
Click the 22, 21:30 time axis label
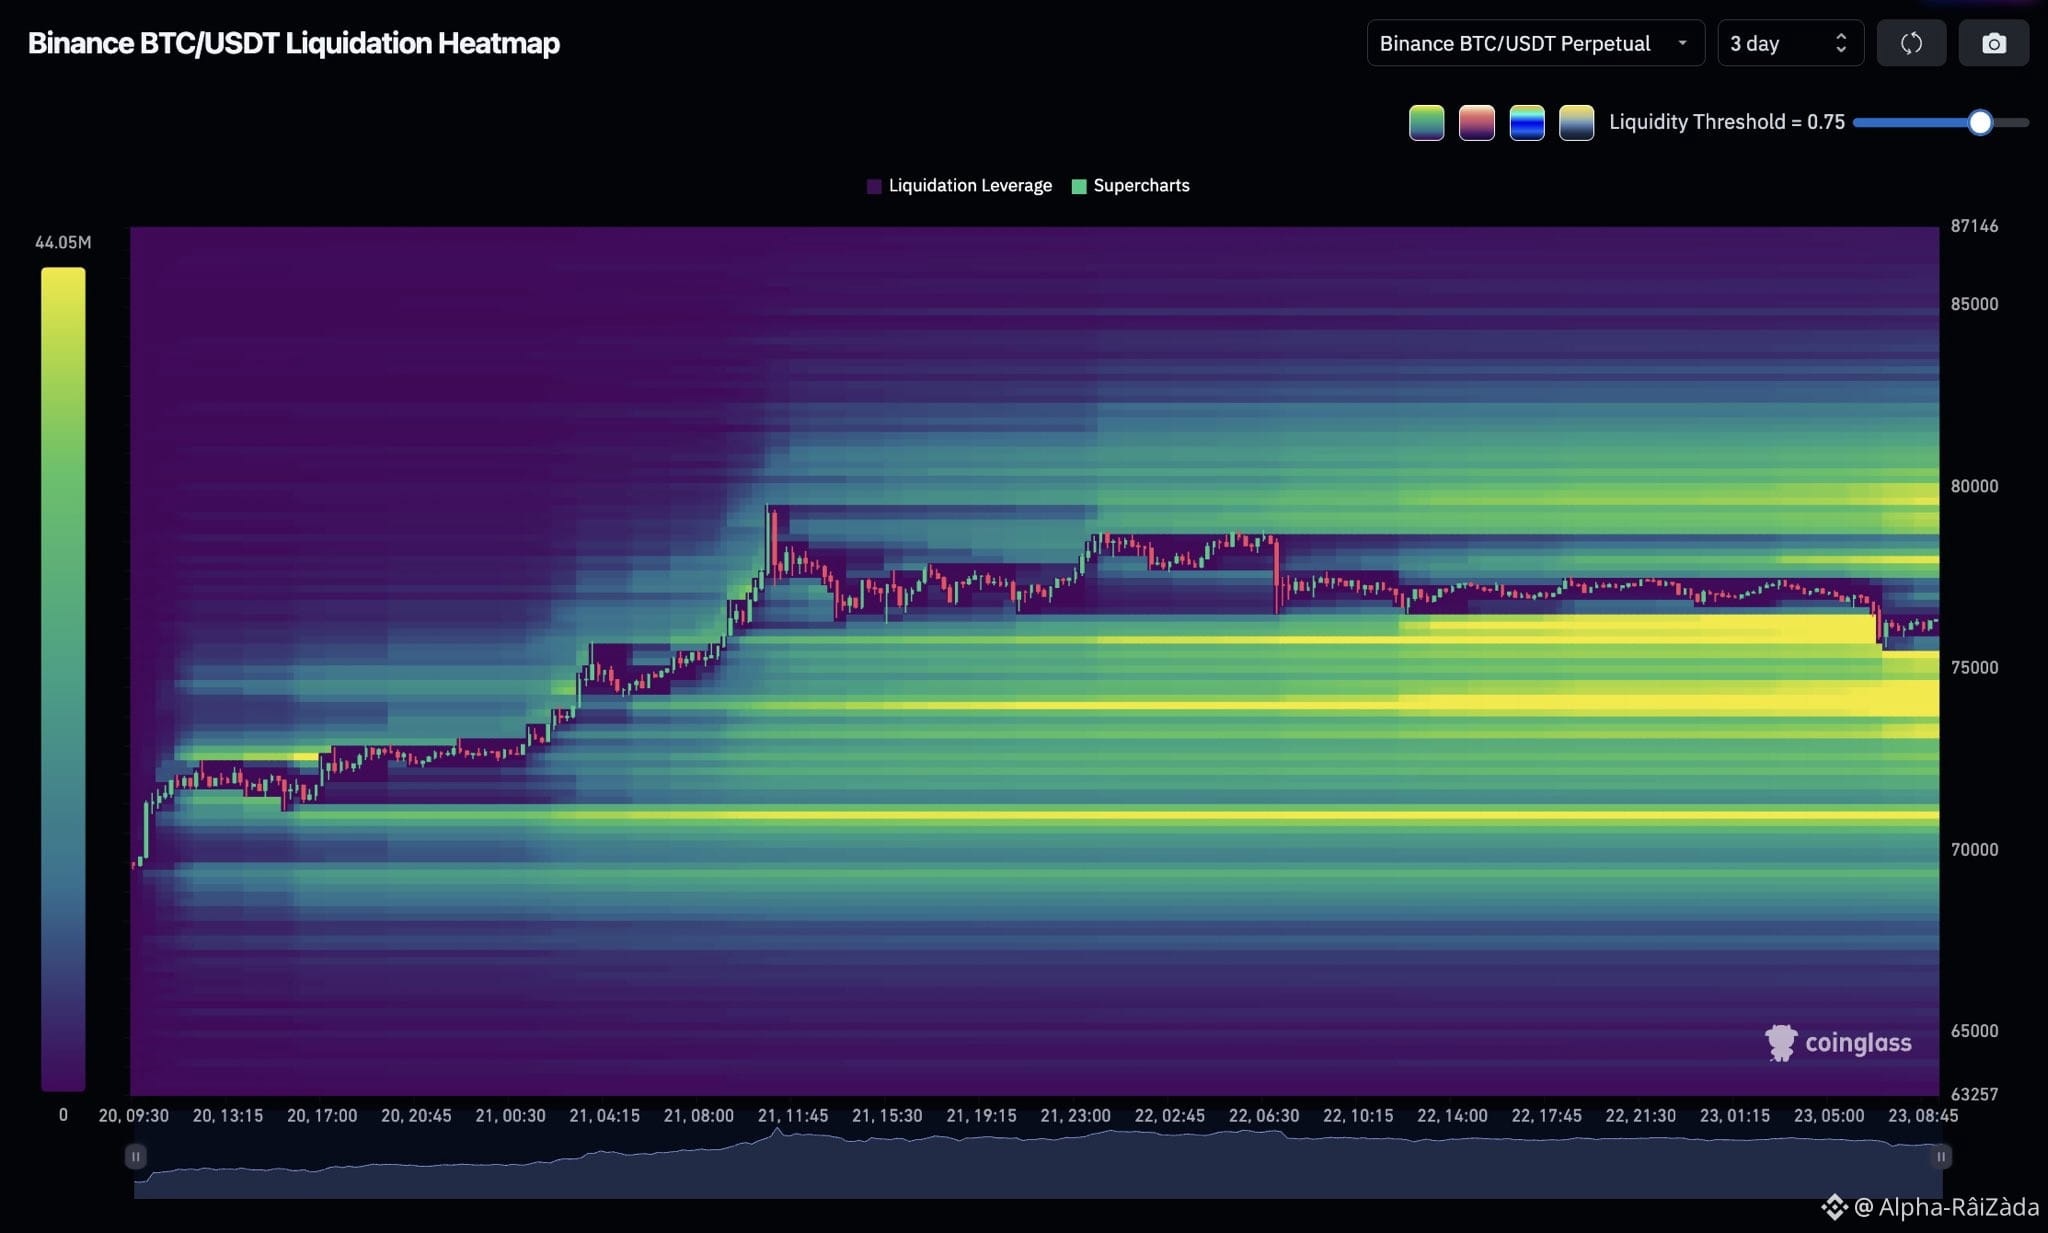pos(1641,1115)
